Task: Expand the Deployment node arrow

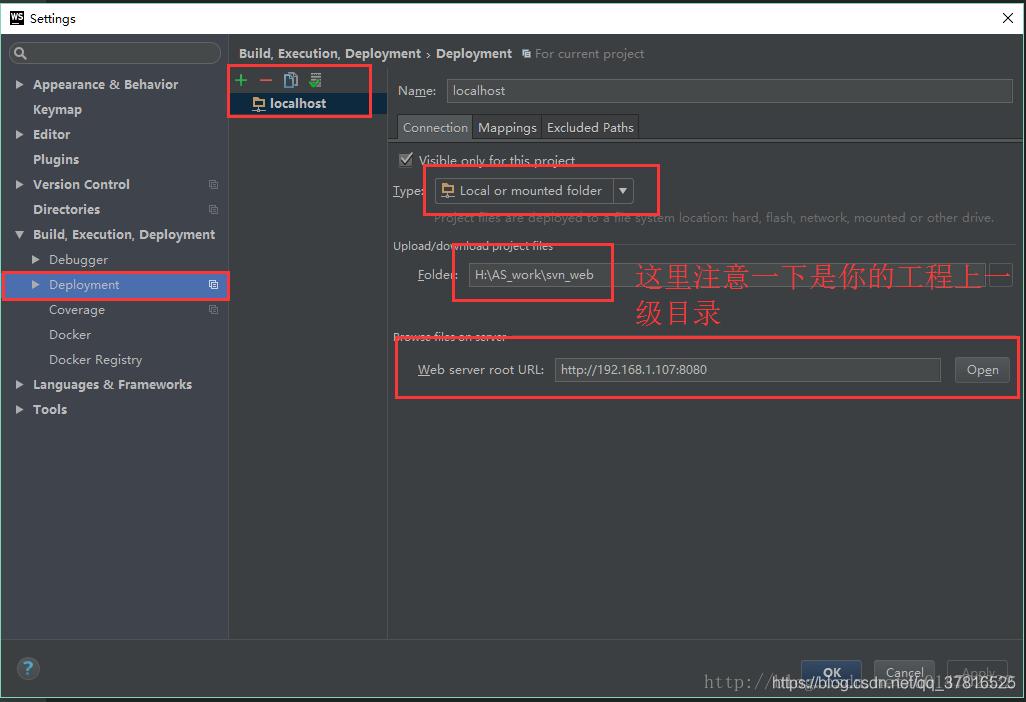Action: [36, 285]
